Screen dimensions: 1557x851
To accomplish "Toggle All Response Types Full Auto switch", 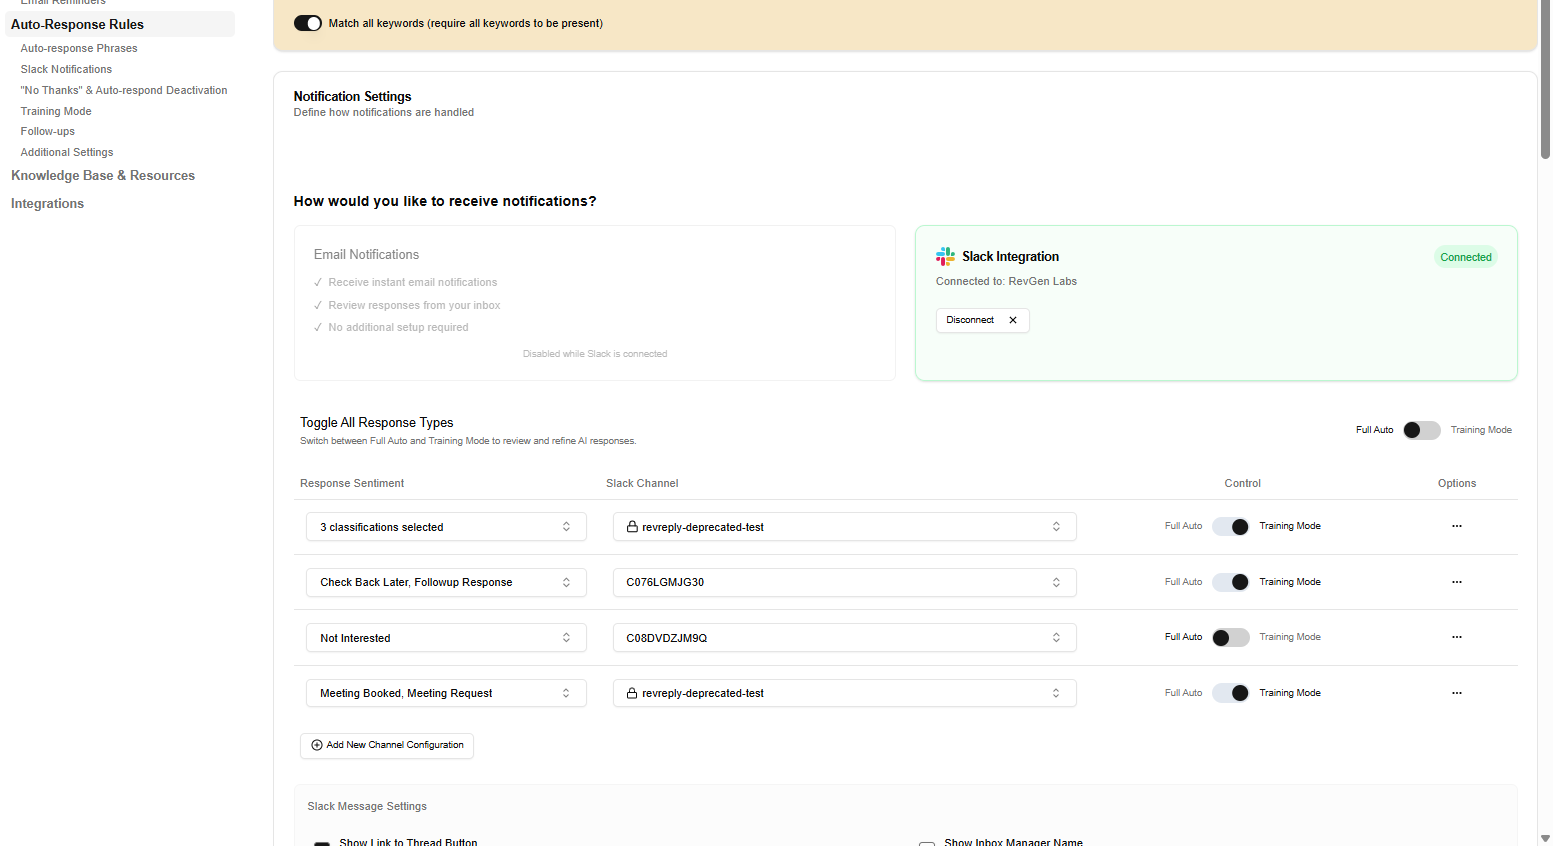I will [x=1421, y=430].
